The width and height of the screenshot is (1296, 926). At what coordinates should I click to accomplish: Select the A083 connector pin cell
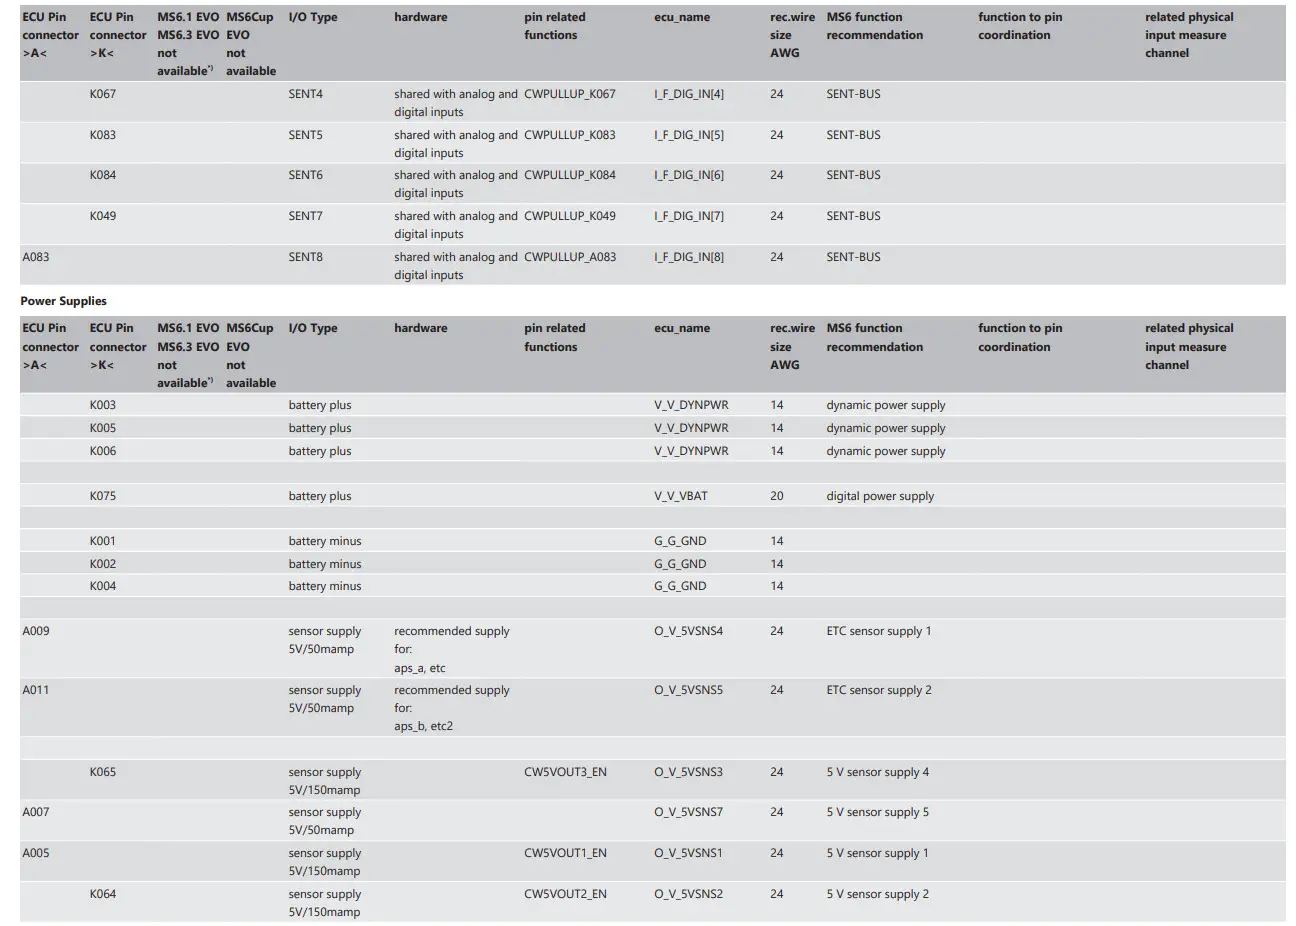[x=36, y=257]
